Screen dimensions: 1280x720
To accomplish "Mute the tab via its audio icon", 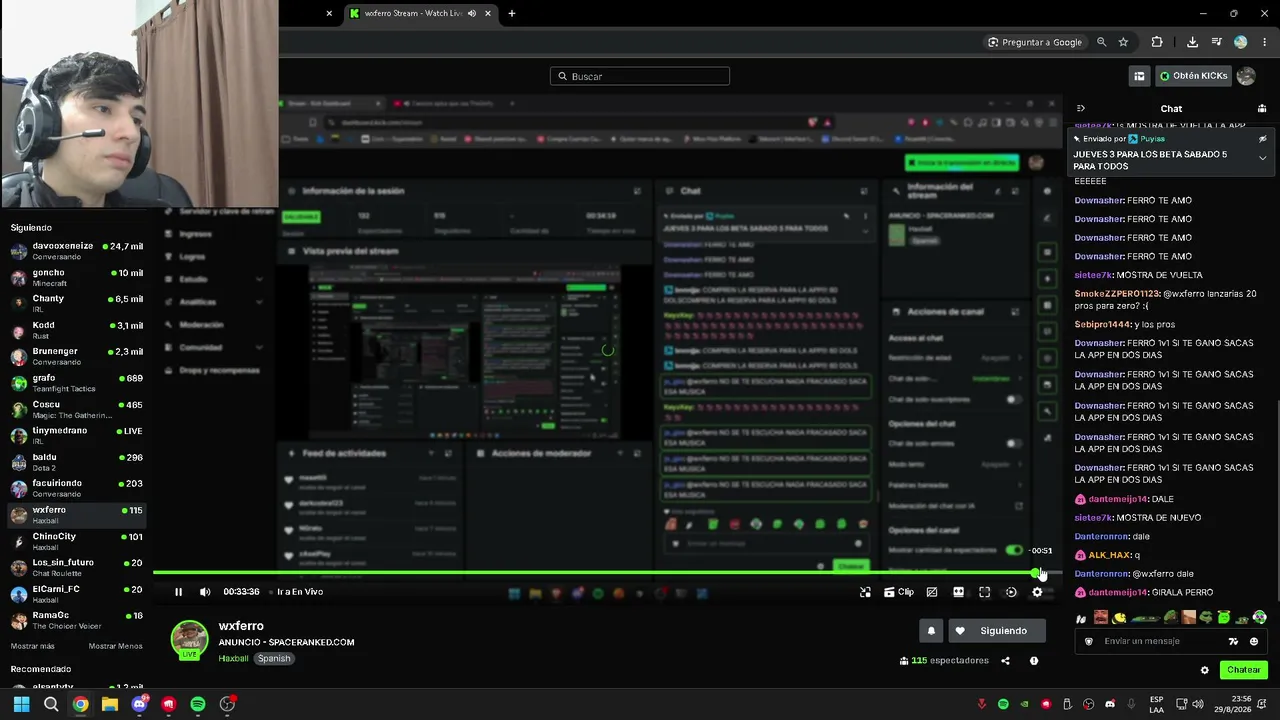I will (472, 14).
